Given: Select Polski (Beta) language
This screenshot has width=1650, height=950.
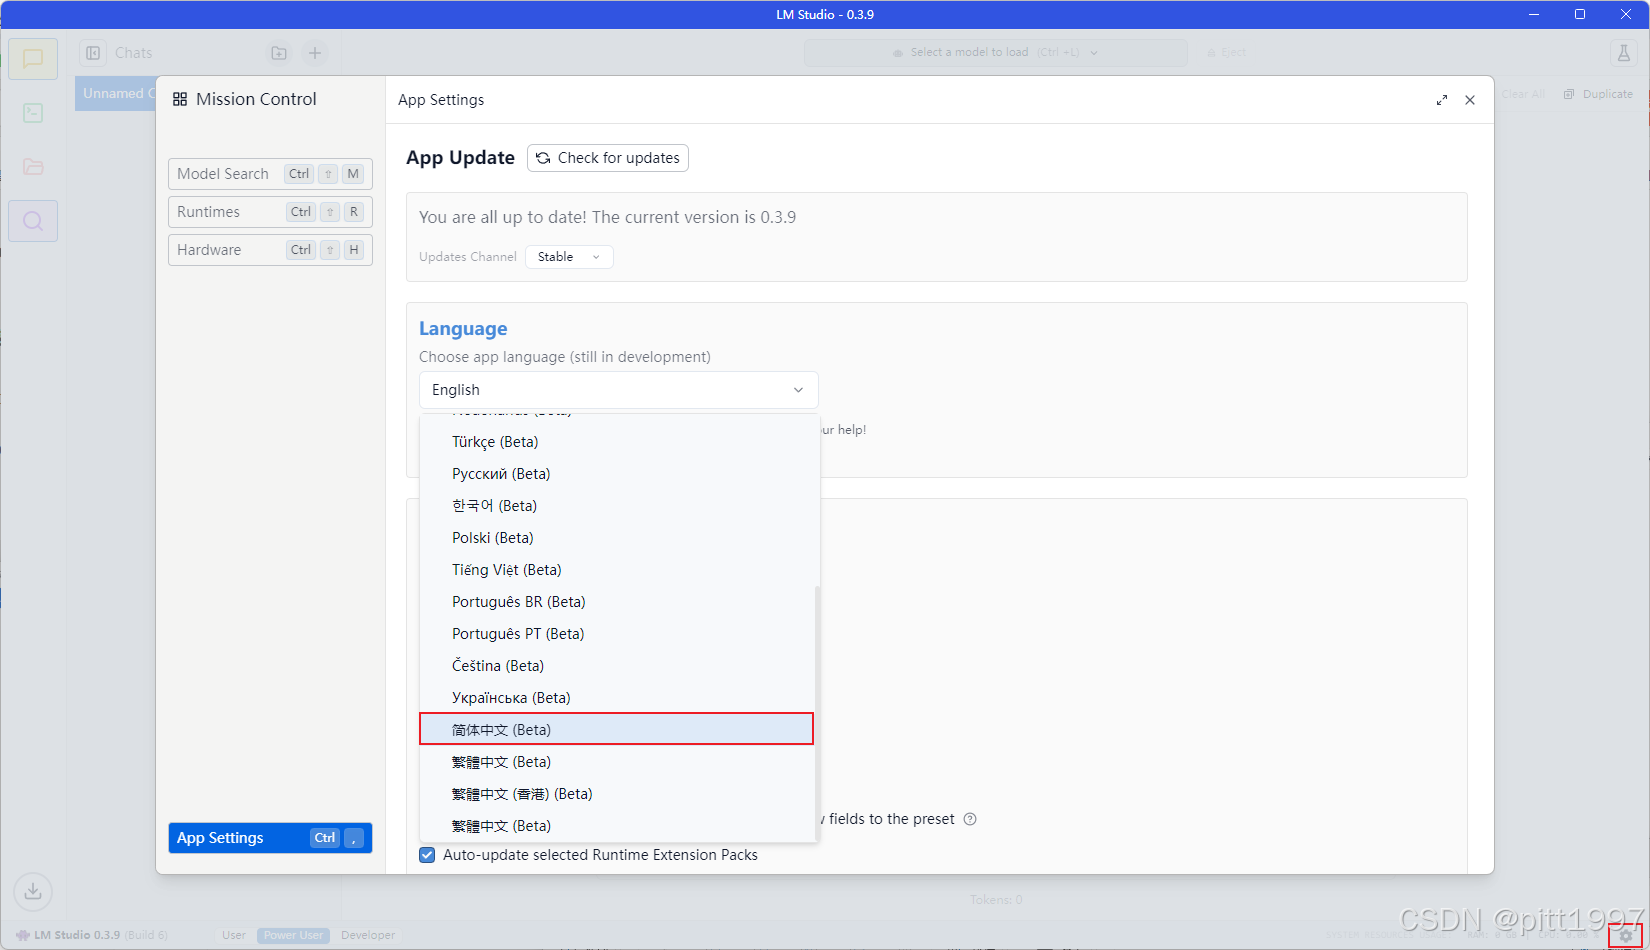Looking at the screenshot, I should coord(617,538).
